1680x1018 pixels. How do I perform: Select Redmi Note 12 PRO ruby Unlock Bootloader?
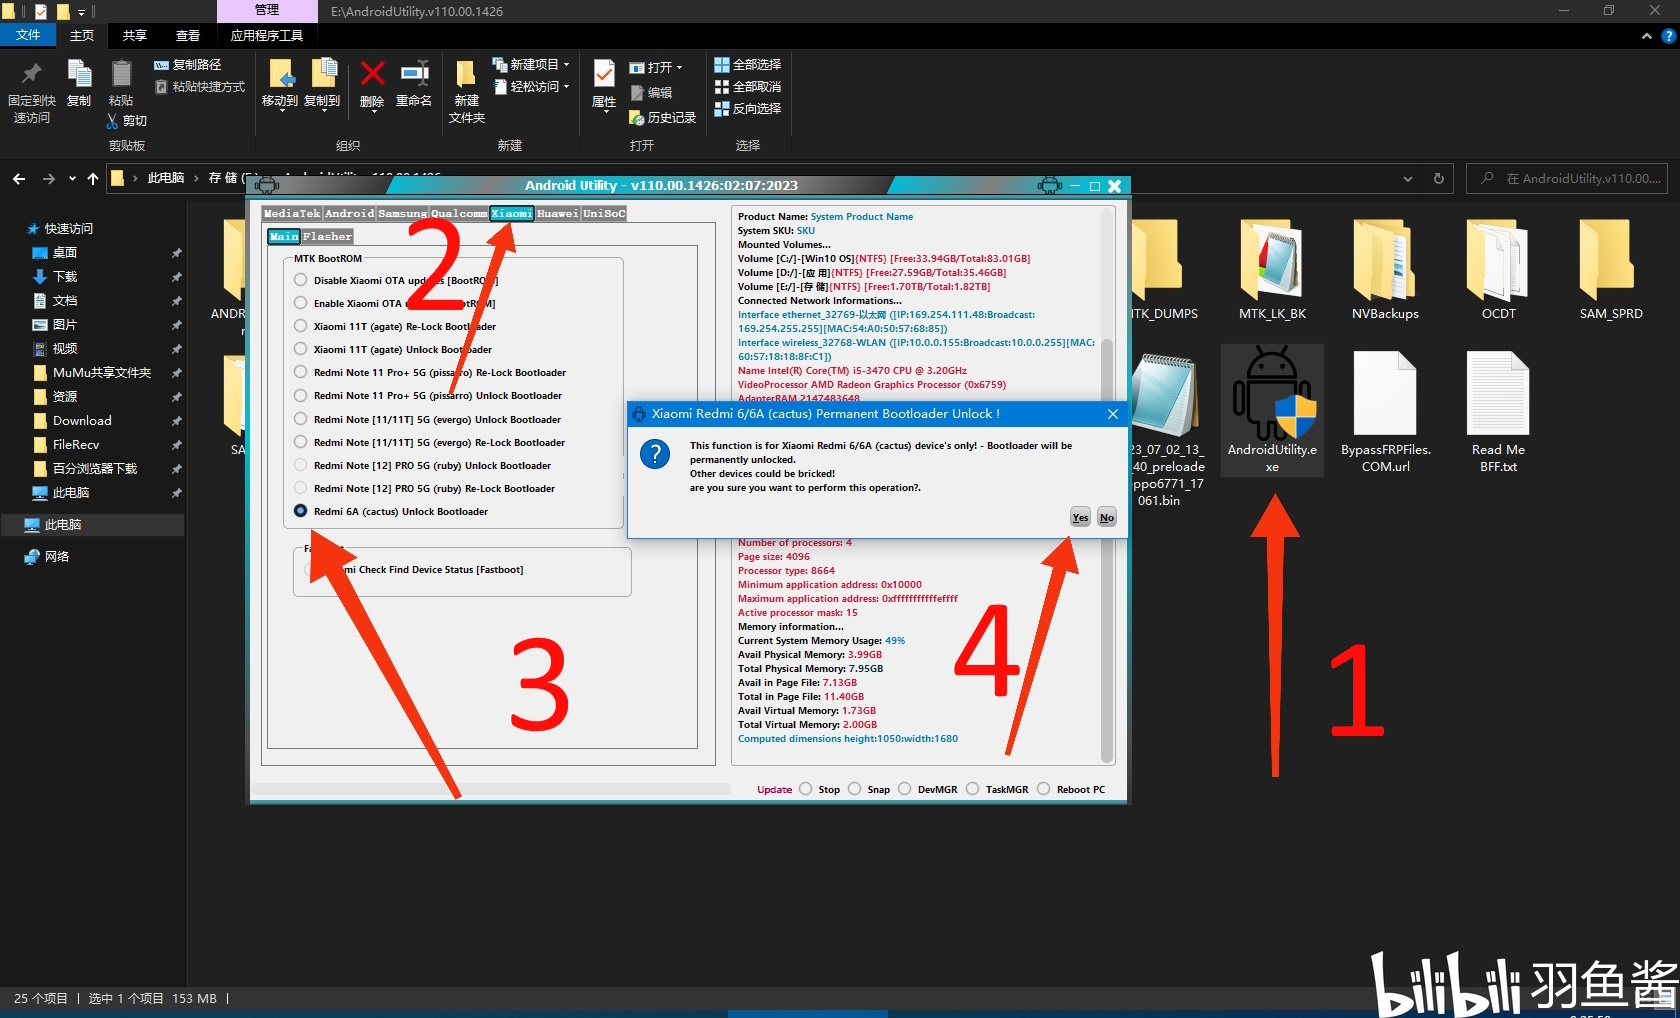(x=301, y=466)
